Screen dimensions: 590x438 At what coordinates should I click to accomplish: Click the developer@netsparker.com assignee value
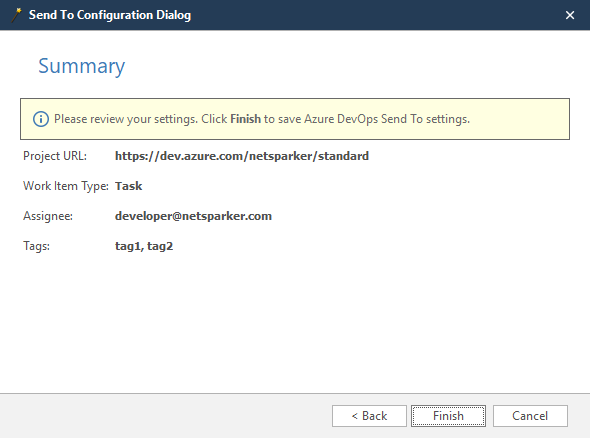(193, 216)
